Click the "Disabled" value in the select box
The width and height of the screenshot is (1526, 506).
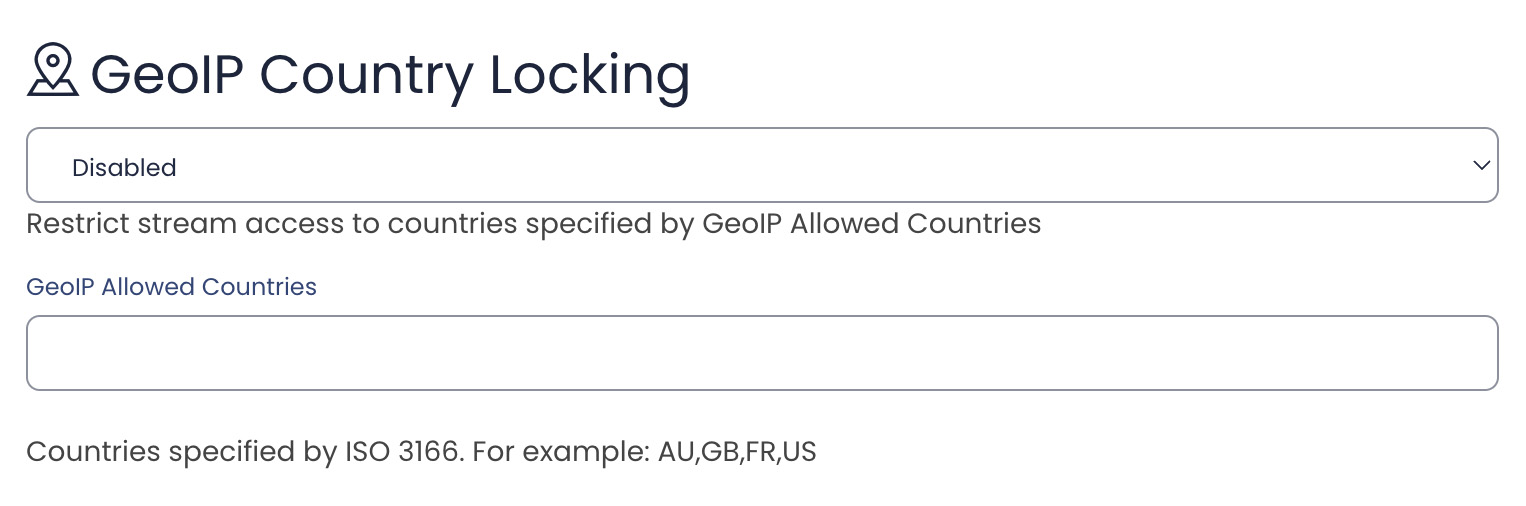124,168
